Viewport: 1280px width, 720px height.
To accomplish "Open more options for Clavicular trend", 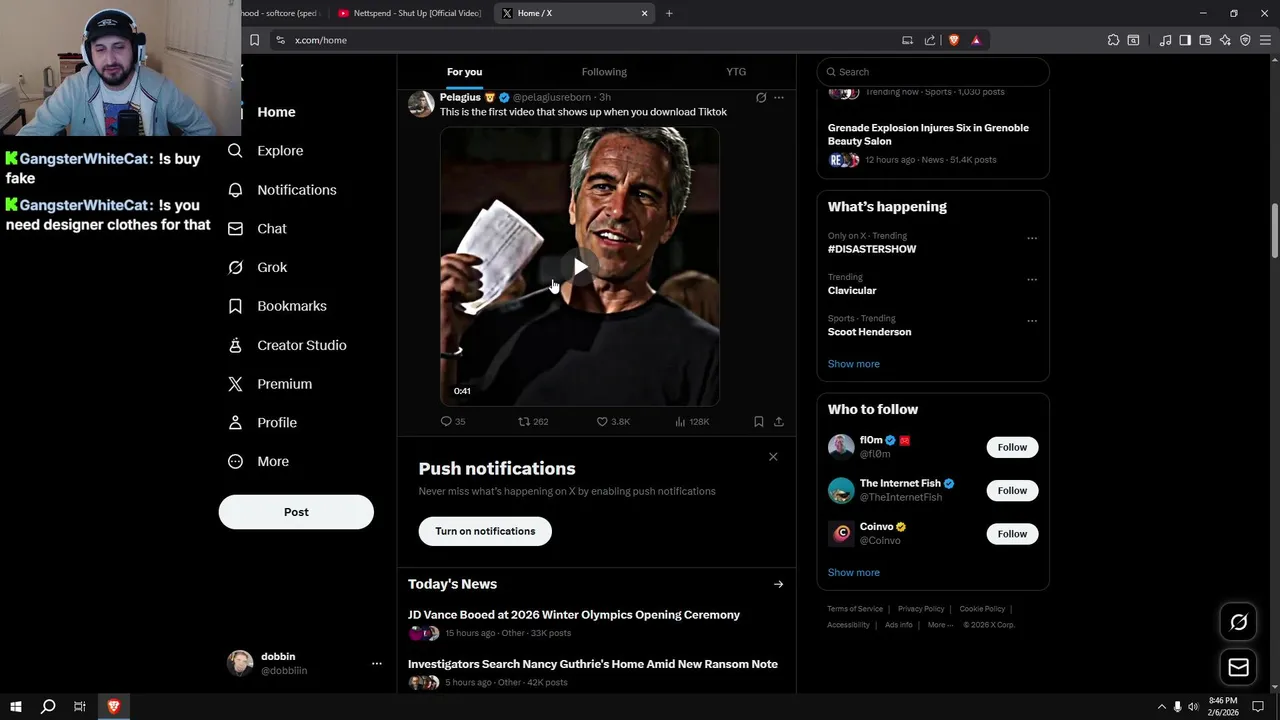I will tap(1032, 280).
